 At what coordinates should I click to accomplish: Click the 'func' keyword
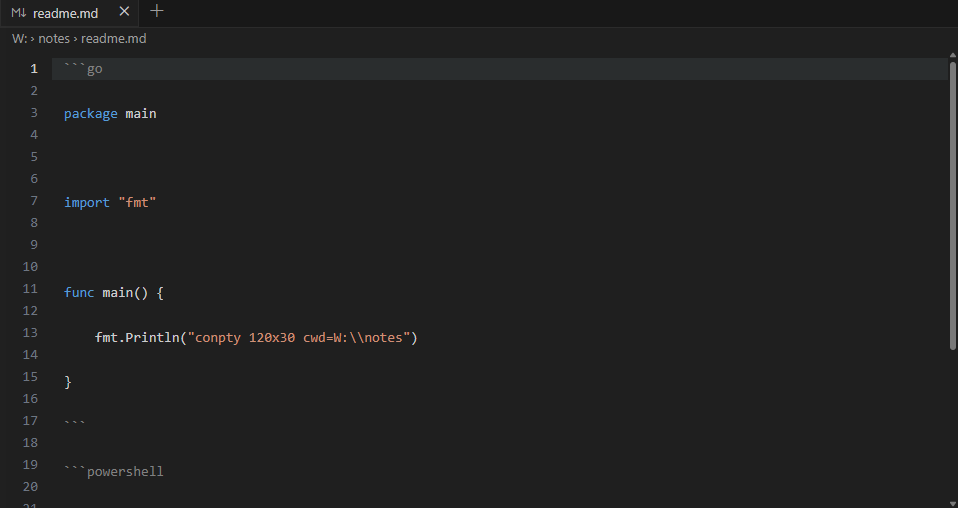coord(79,293)
